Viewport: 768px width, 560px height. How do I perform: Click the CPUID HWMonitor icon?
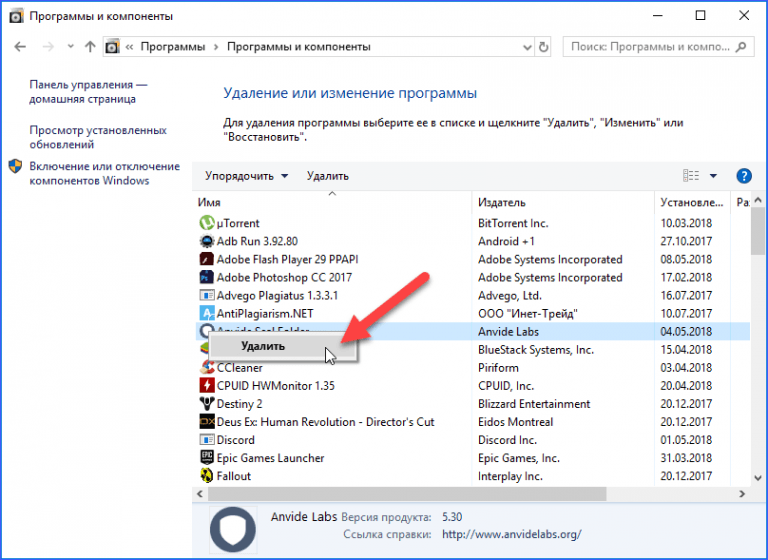207,386
